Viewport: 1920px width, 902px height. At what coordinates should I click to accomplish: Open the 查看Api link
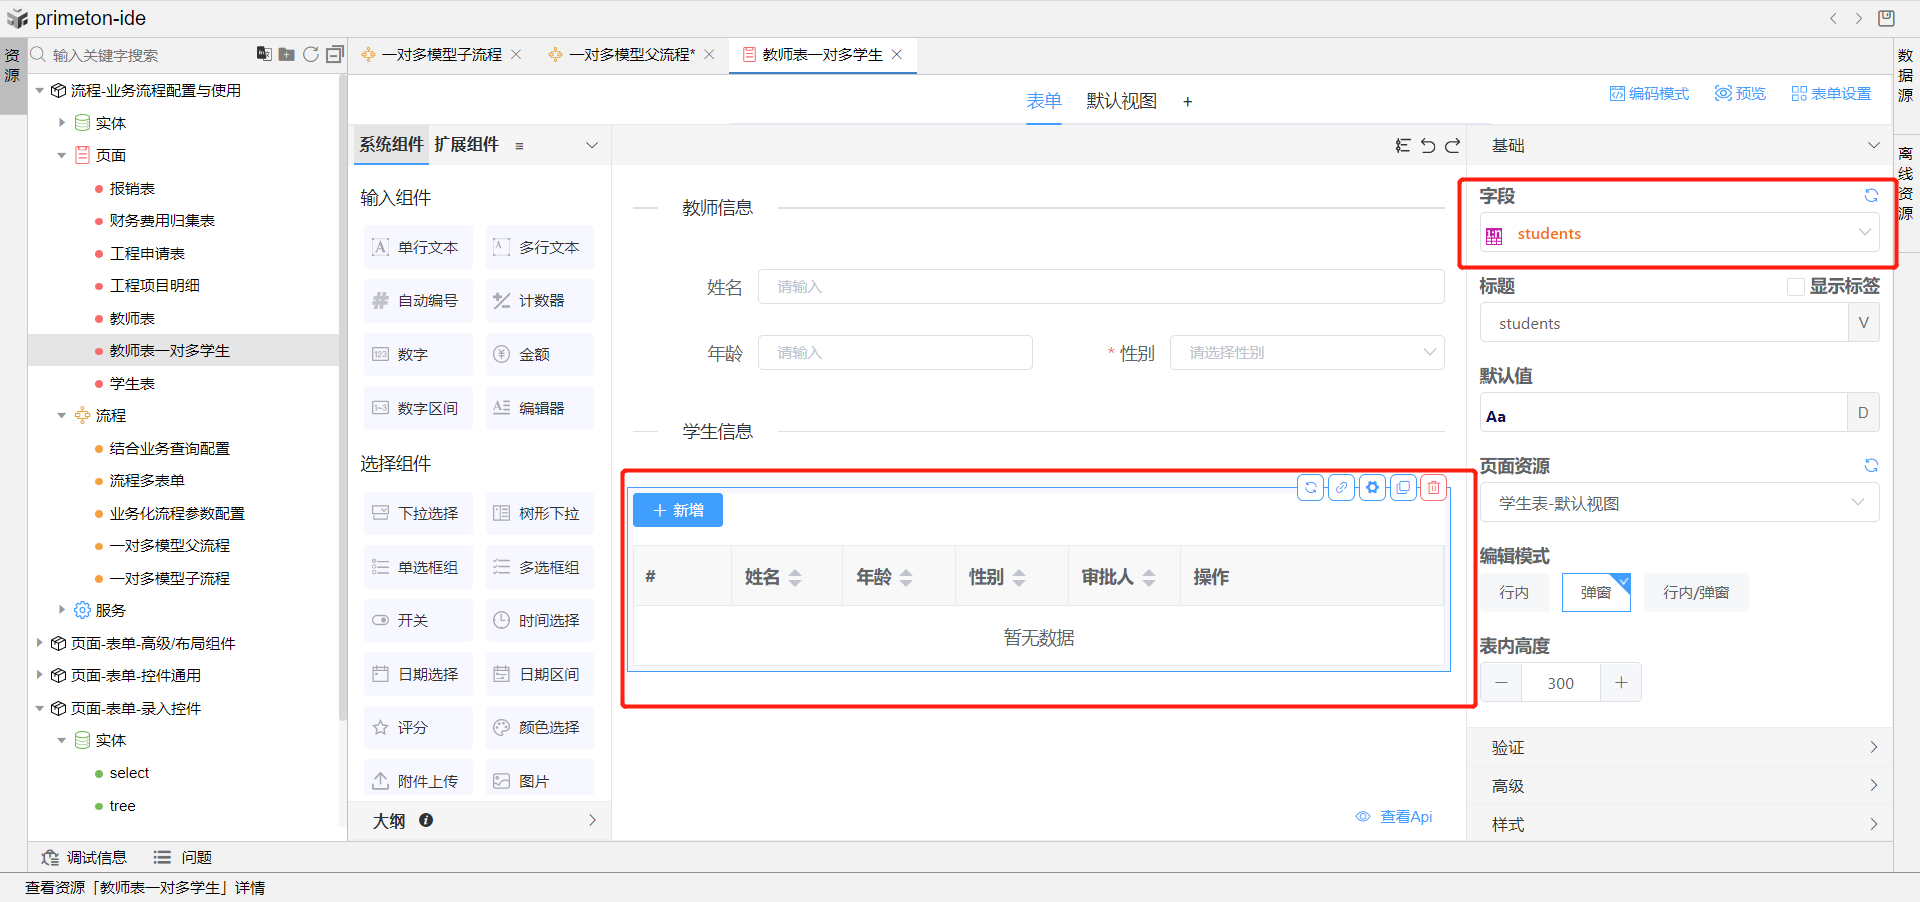(1405, 817)
